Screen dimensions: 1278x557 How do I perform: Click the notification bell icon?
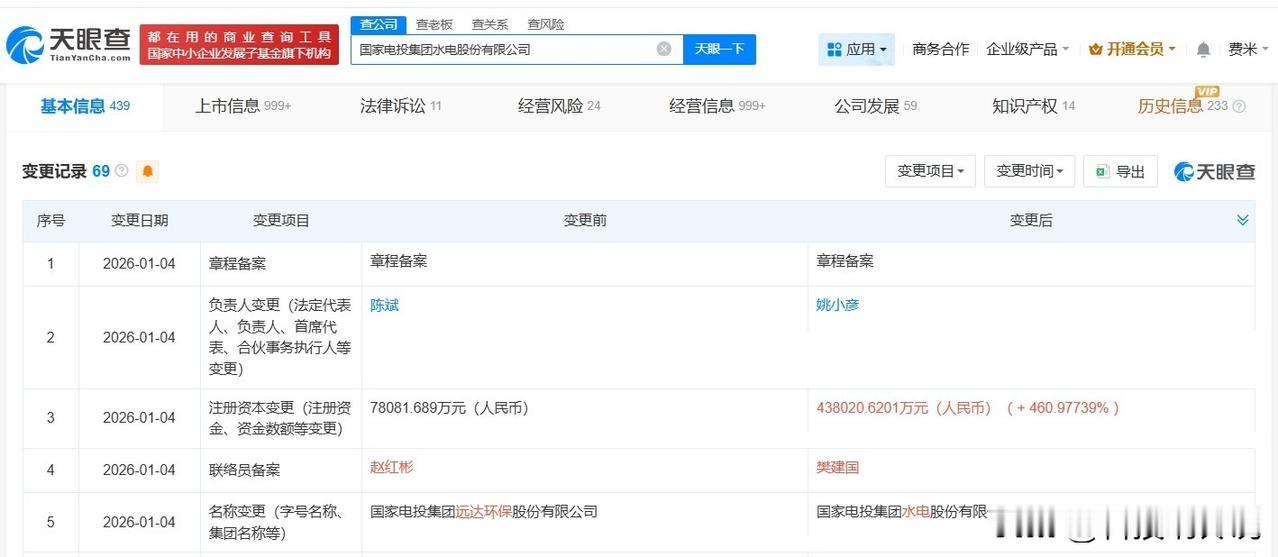[x=1204, y=49]
